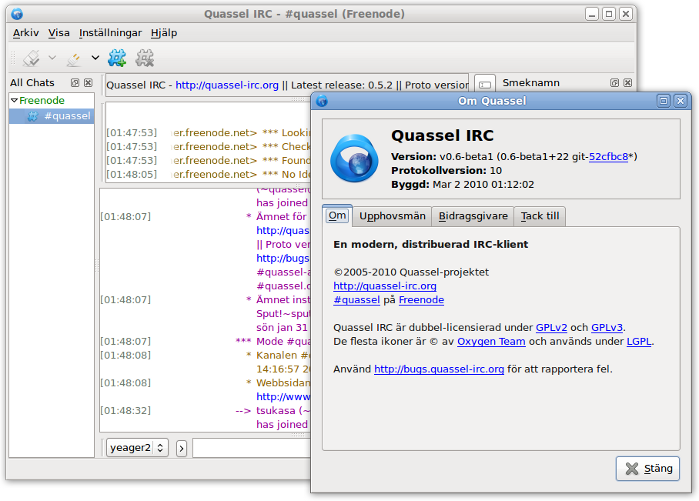Click the main window title bar Quassel icon
This screenshot has width=699, height=501.
point(17,14)
